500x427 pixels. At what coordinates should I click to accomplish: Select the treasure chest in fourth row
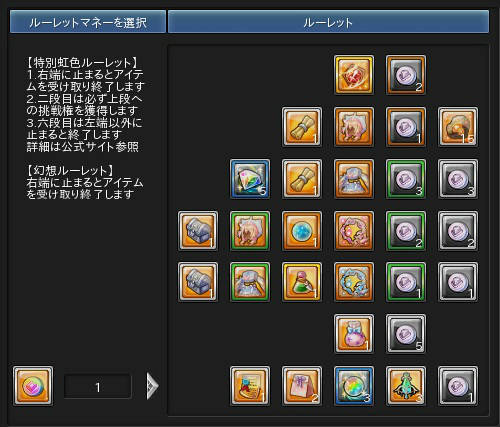[x=198, y=231]
